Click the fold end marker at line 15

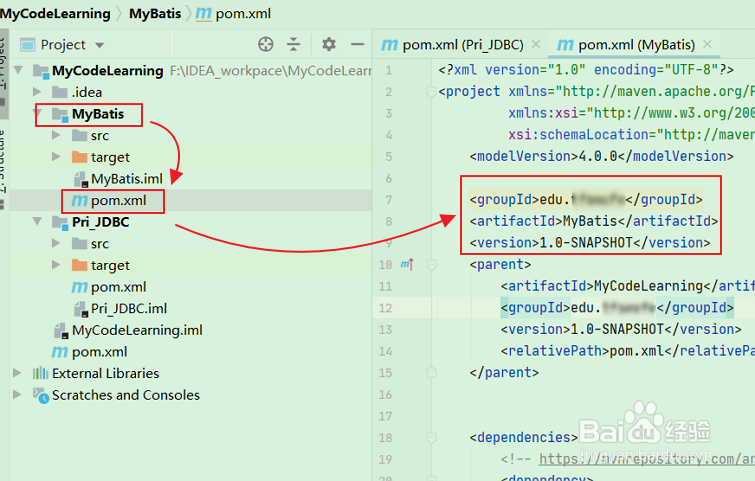tap(431, 372)
